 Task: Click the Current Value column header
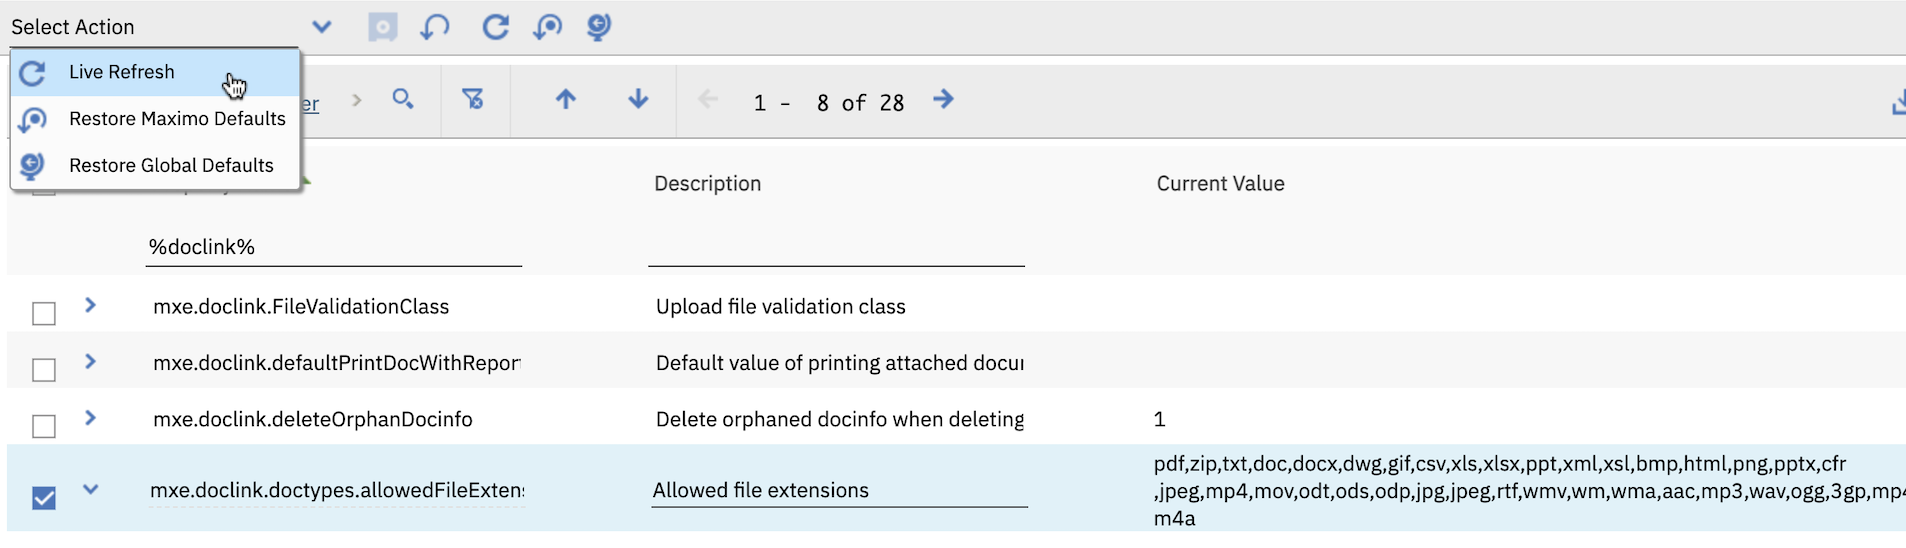click(1220, 184)
